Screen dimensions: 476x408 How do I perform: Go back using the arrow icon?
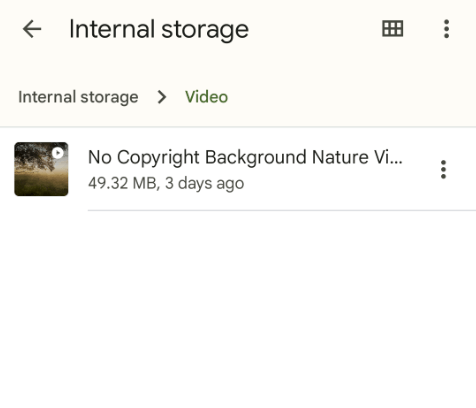coord(32,29)
